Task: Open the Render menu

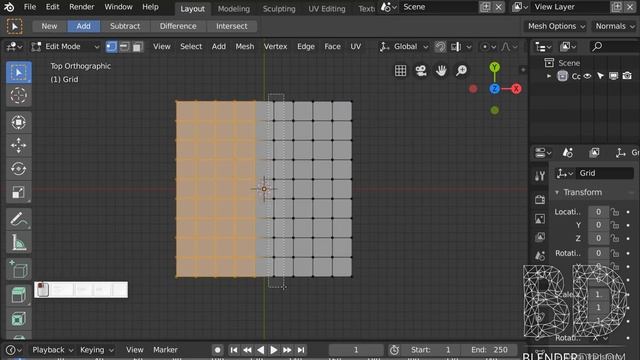Action: 82,7
